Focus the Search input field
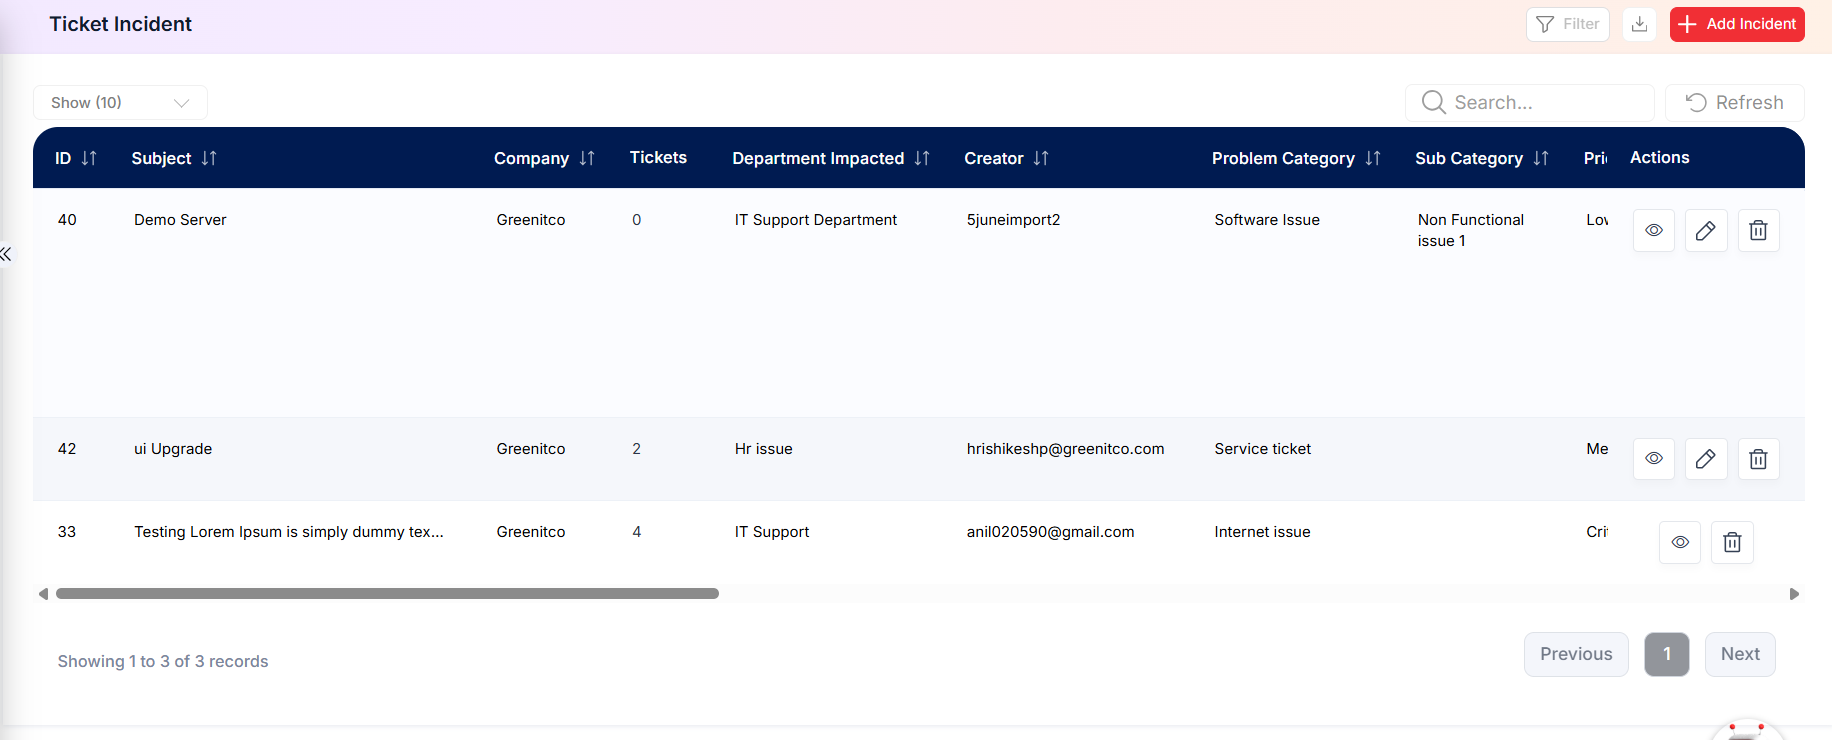The image size is (1832, 740). (x=1530, y=103)
